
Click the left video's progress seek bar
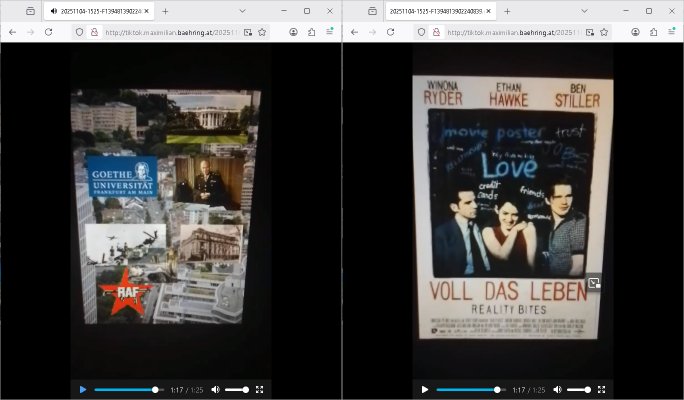[x=125, y=389]
